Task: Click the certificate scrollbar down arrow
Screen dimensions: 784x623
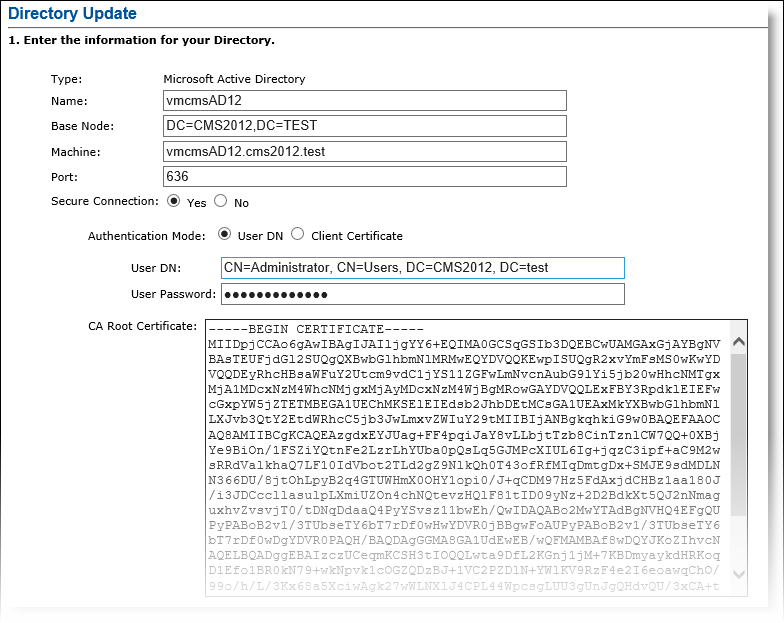Action: (x=738, y=575)
